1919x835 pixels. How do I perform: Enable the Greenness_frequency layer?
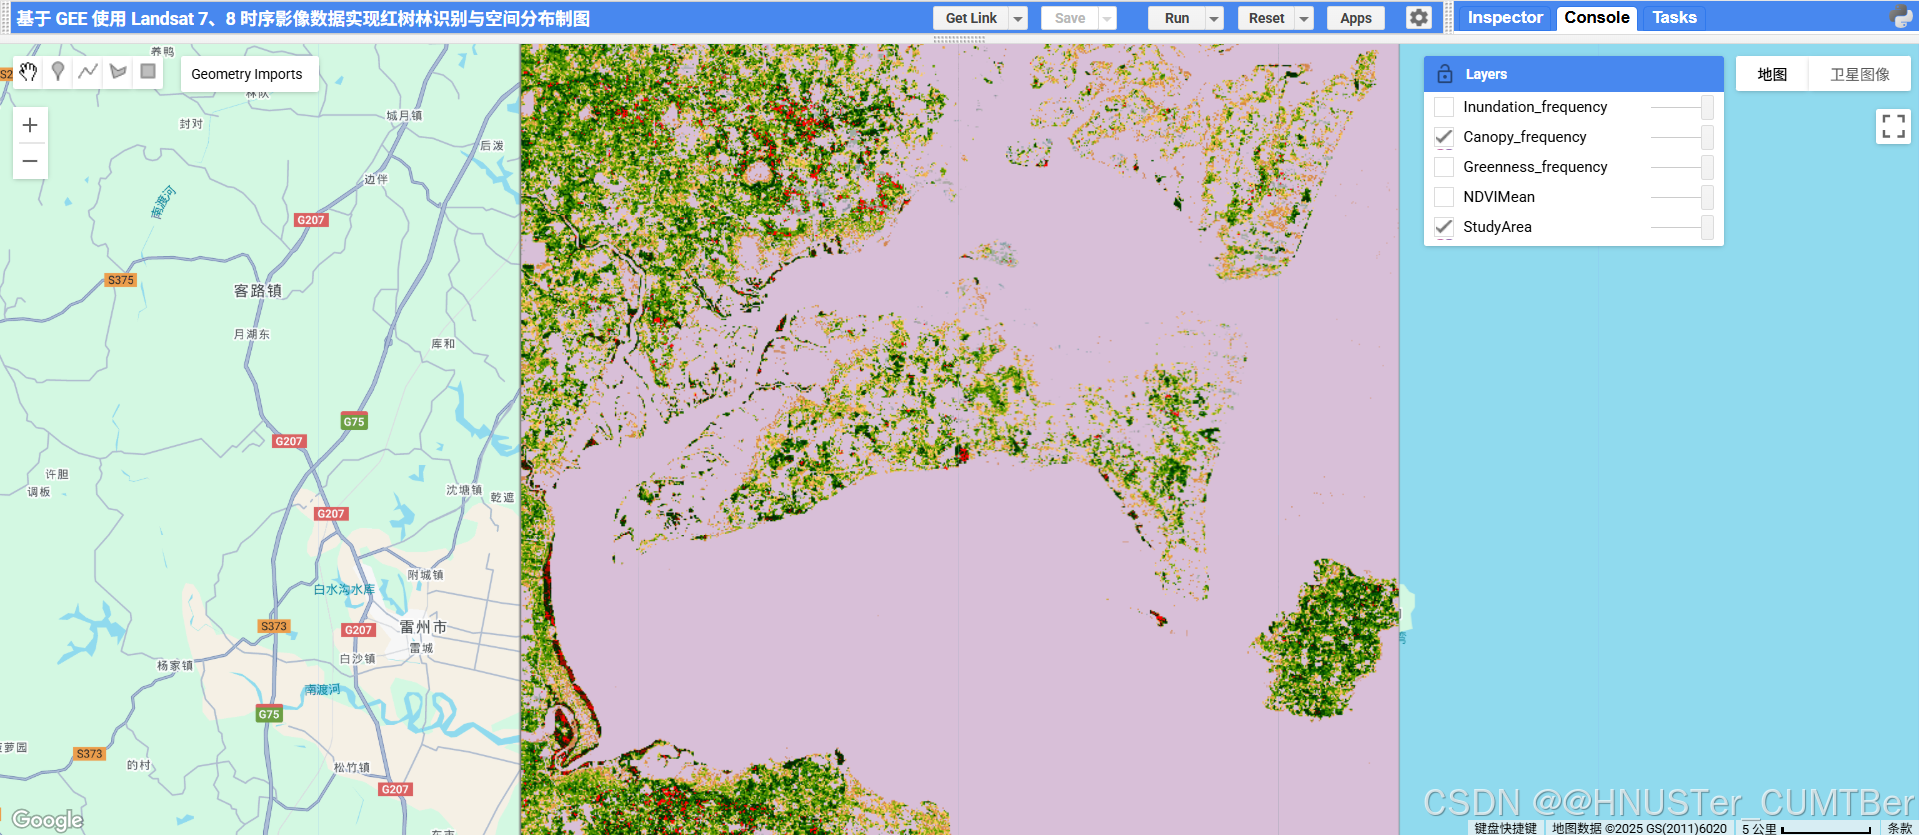pyautogui.click(x=1444, y=167)
